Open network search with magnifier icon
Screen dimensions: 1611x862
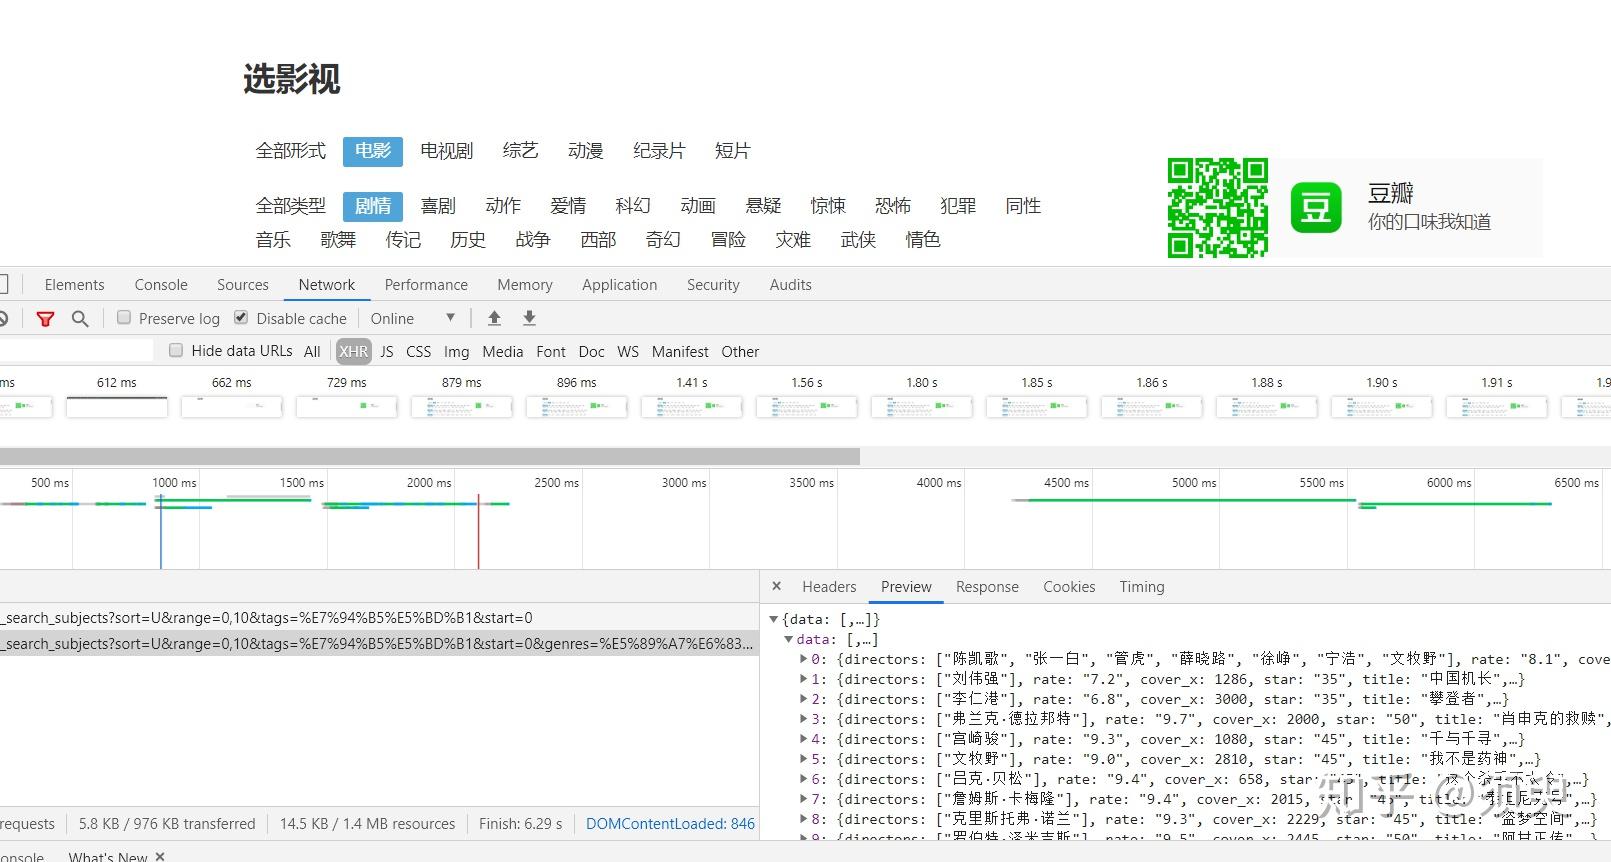coord(80,319)
